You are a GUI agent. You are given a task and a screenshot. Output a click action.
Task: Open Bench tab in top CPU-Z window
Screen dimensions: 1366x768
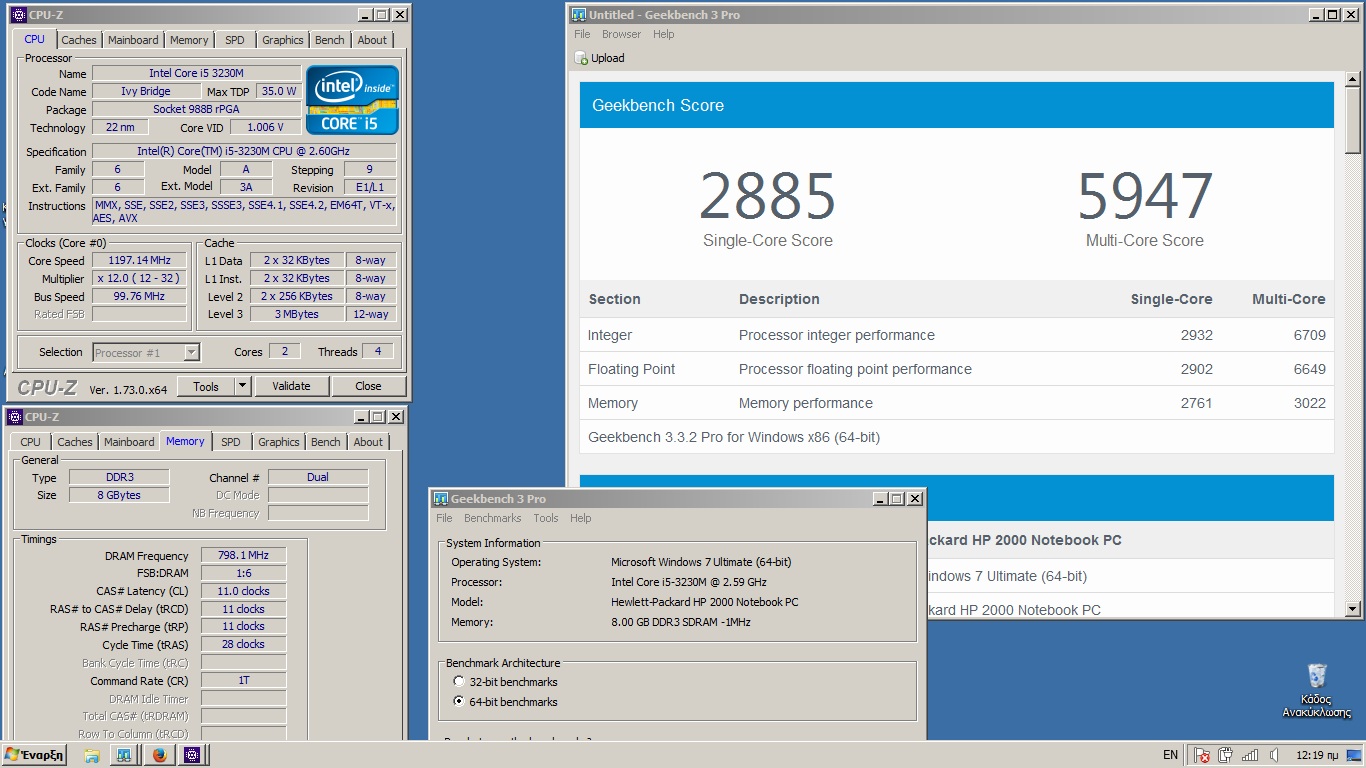[330, 40]
